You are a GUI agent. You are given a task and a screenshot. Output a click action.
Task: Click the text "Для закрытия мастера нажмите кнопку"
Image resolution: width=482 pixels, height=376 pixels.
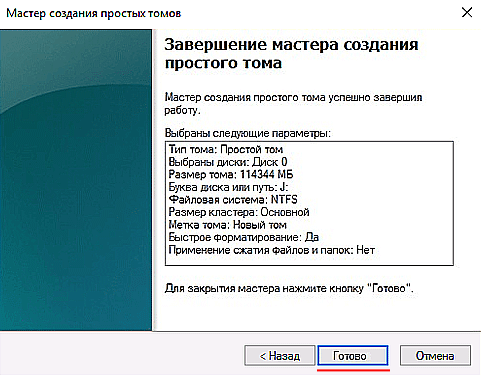point(264,288)
